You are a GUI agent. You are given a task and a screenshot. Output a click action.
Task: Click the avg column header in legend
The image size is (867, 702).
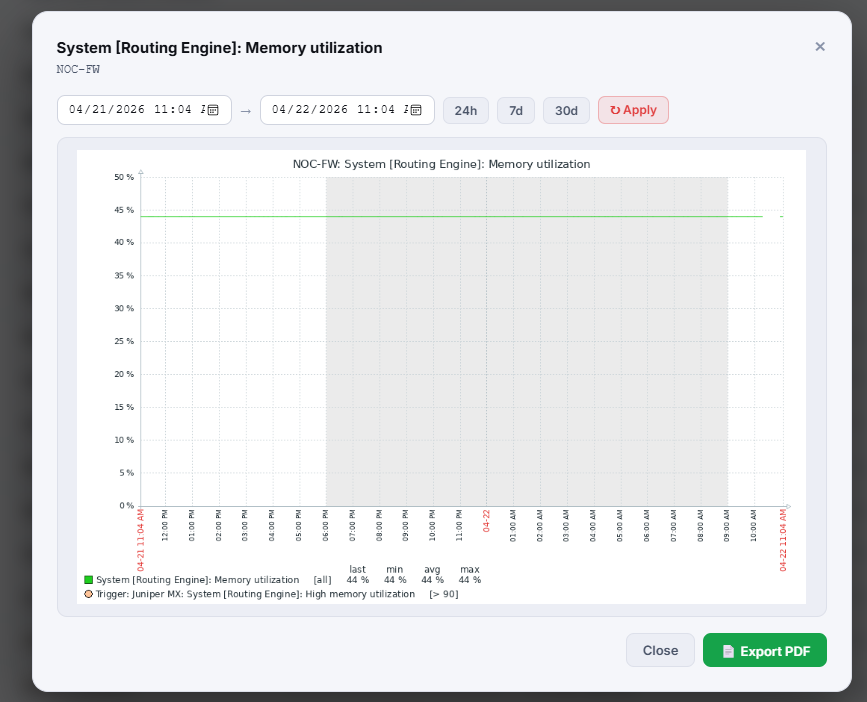click(432, 569)
